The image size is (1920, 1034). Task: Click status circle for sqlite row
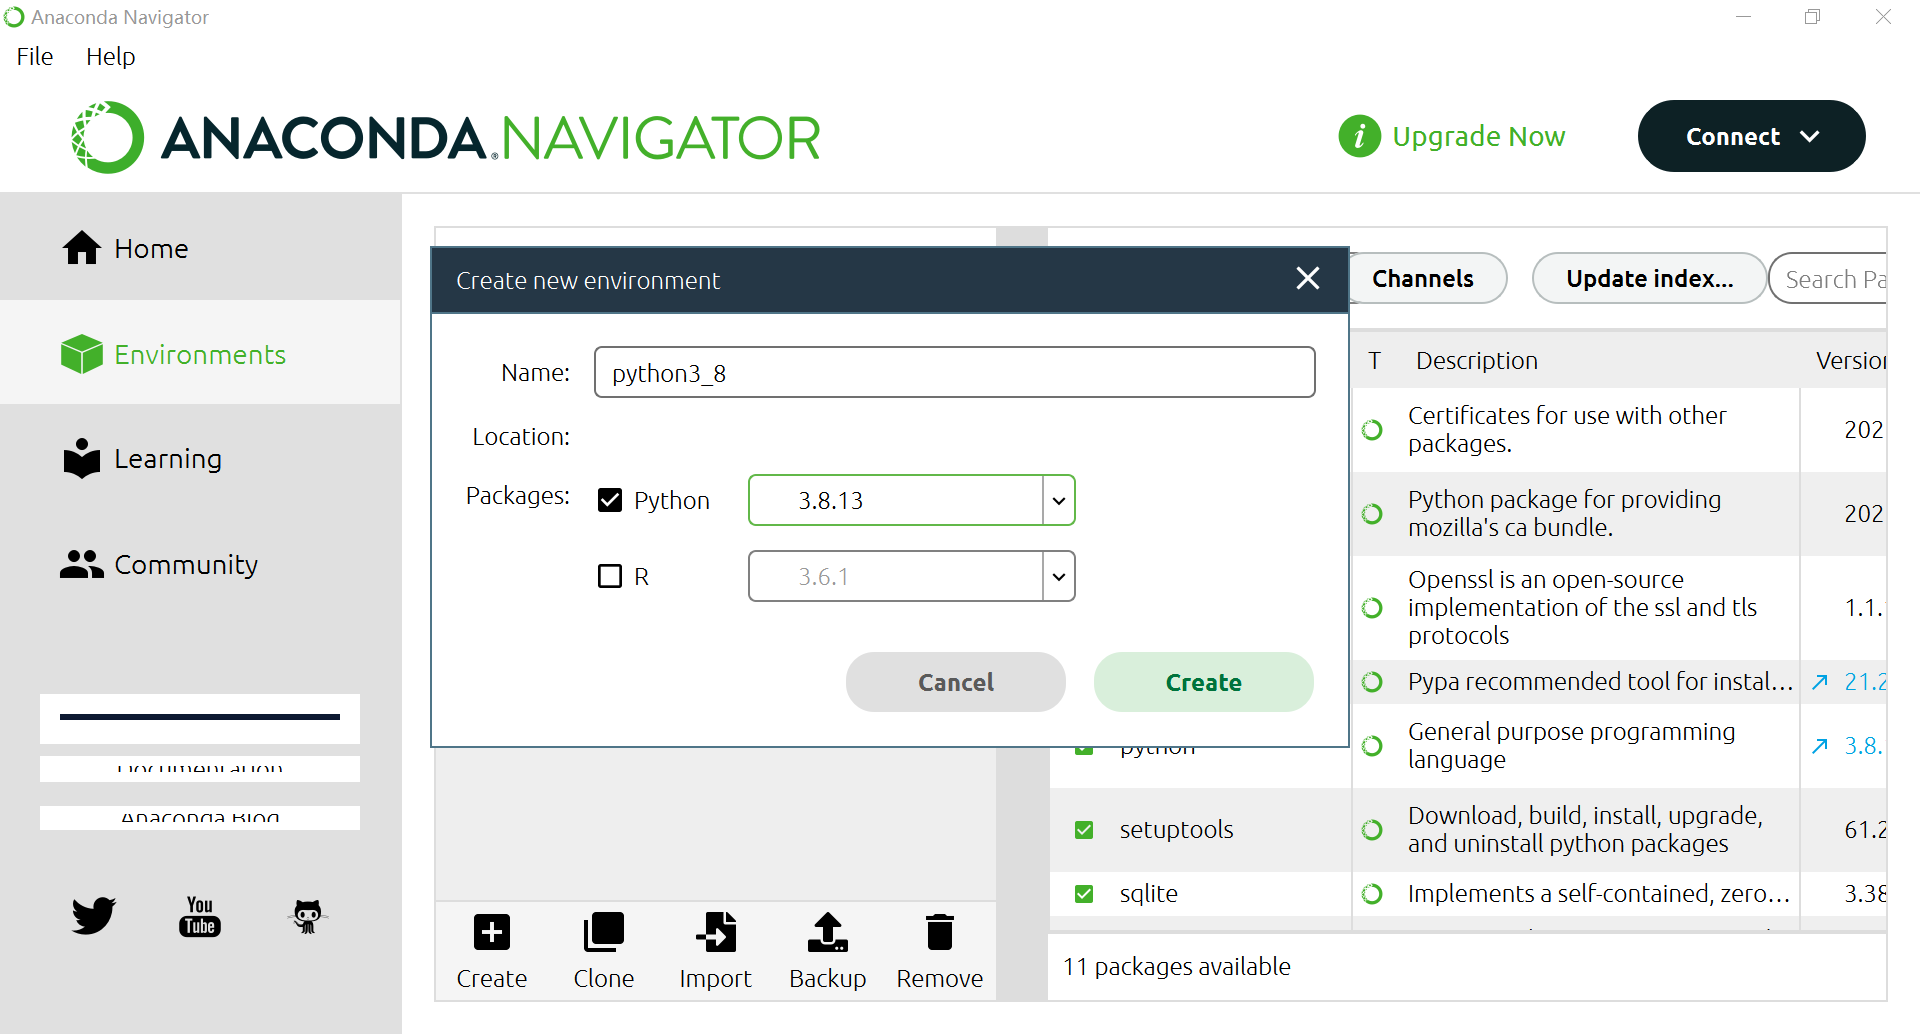coord(1373,894)
